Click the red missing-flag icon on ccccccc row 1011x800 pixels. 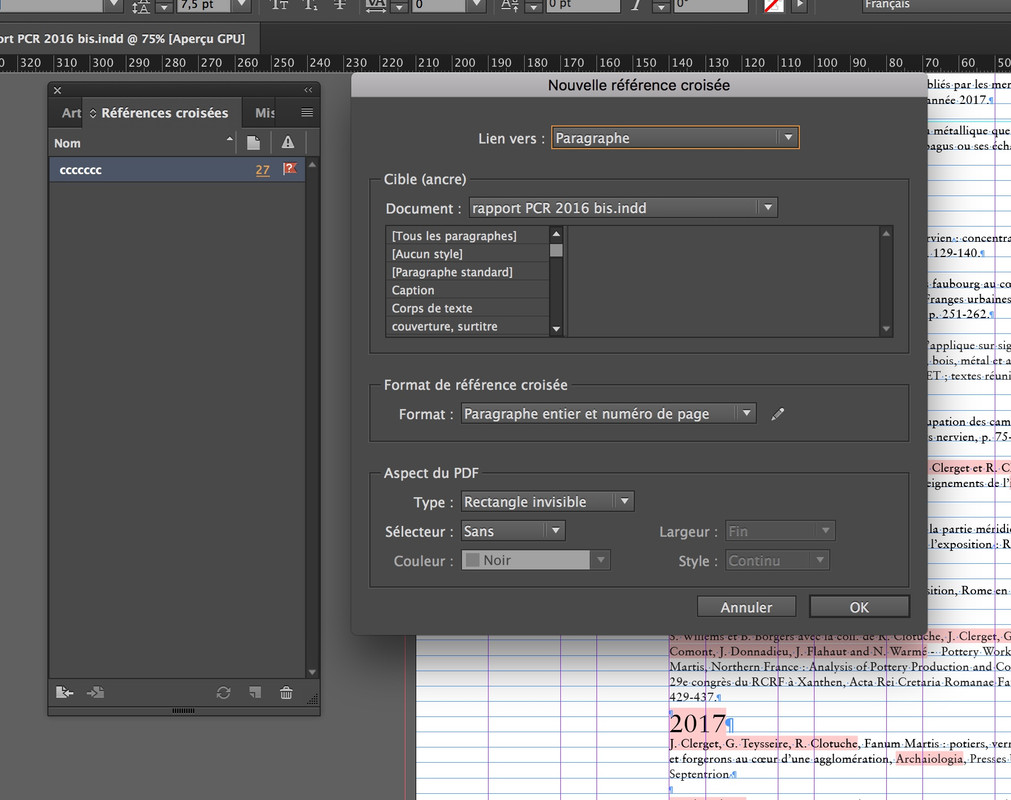click(290, 169)
